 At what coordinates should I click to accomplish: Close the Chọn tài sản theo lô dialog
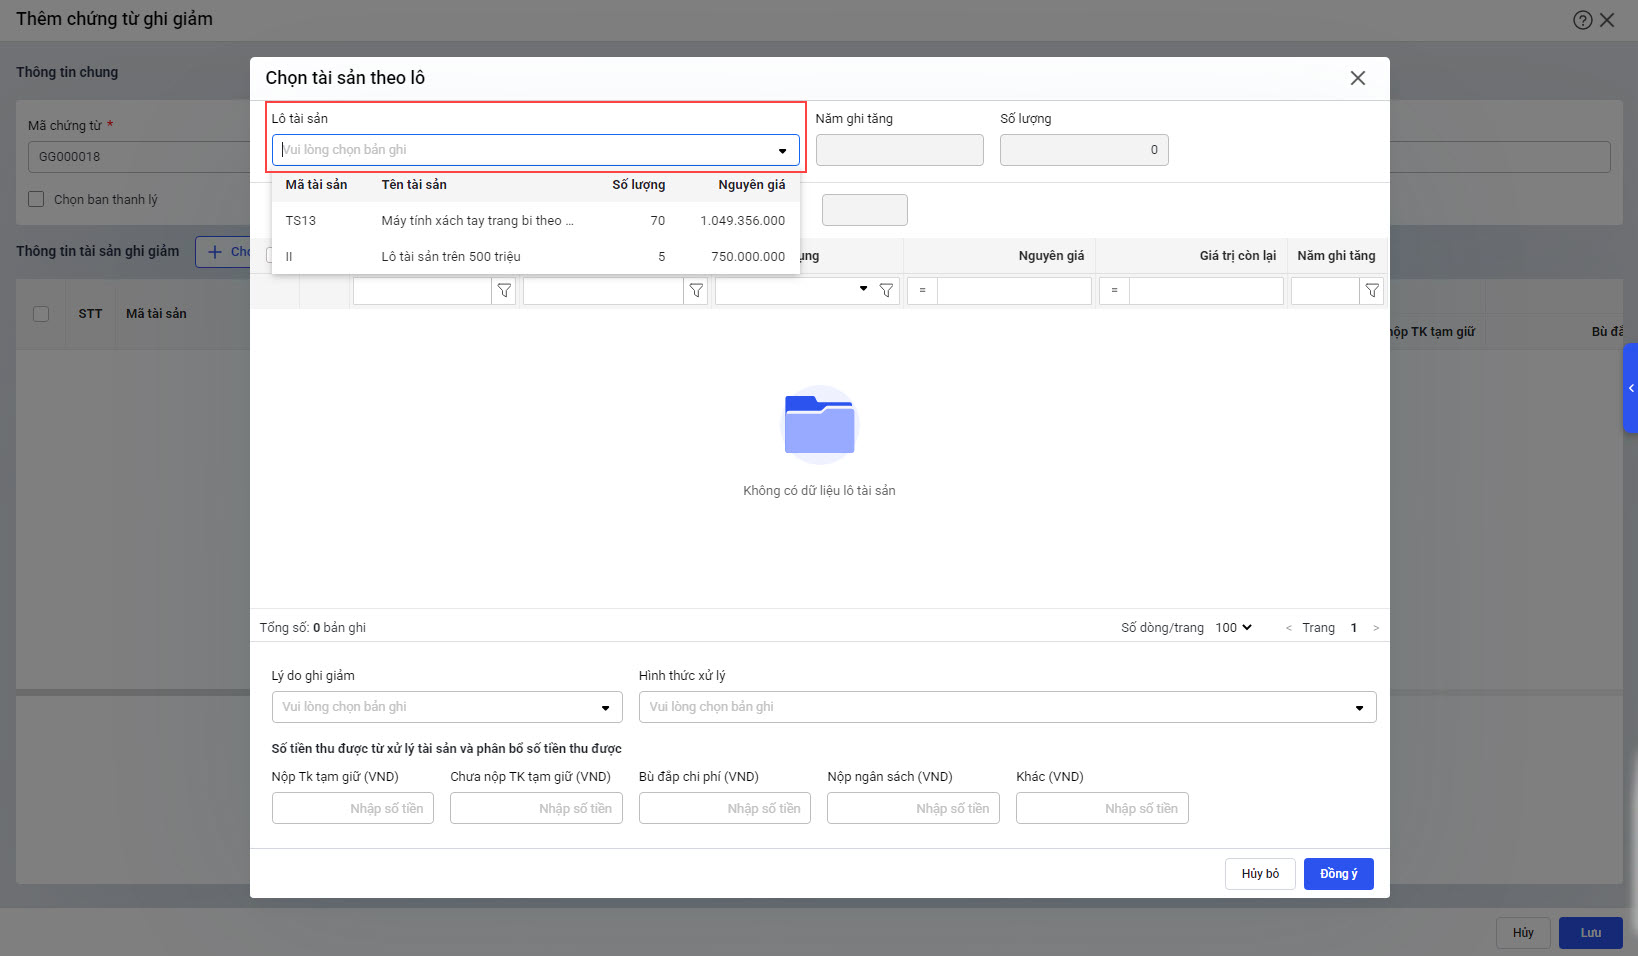[x=1357, y=78]
